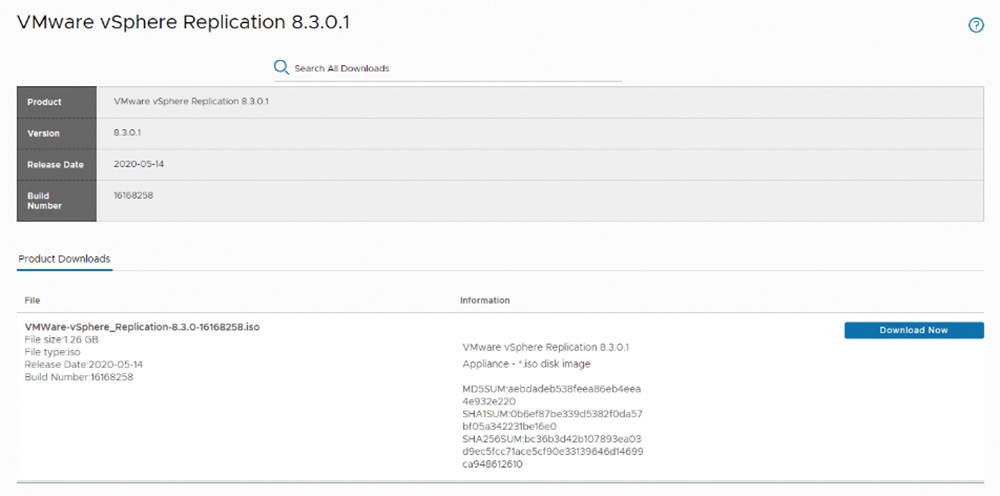Switch to the Product Downloads tab
Viewport: 1000px width, 496px height.
click(64, 259)
